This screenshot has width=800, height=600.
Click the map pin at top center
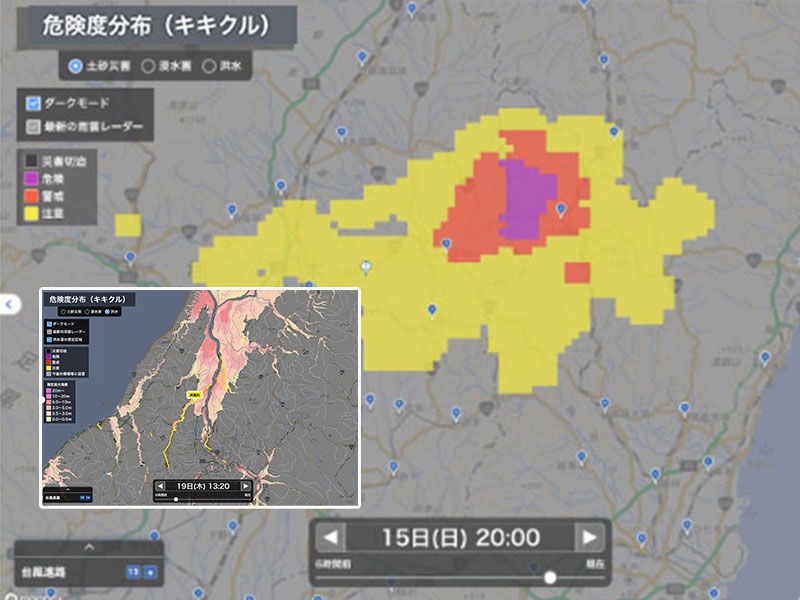pyautogui.click(x=412, y=8)
